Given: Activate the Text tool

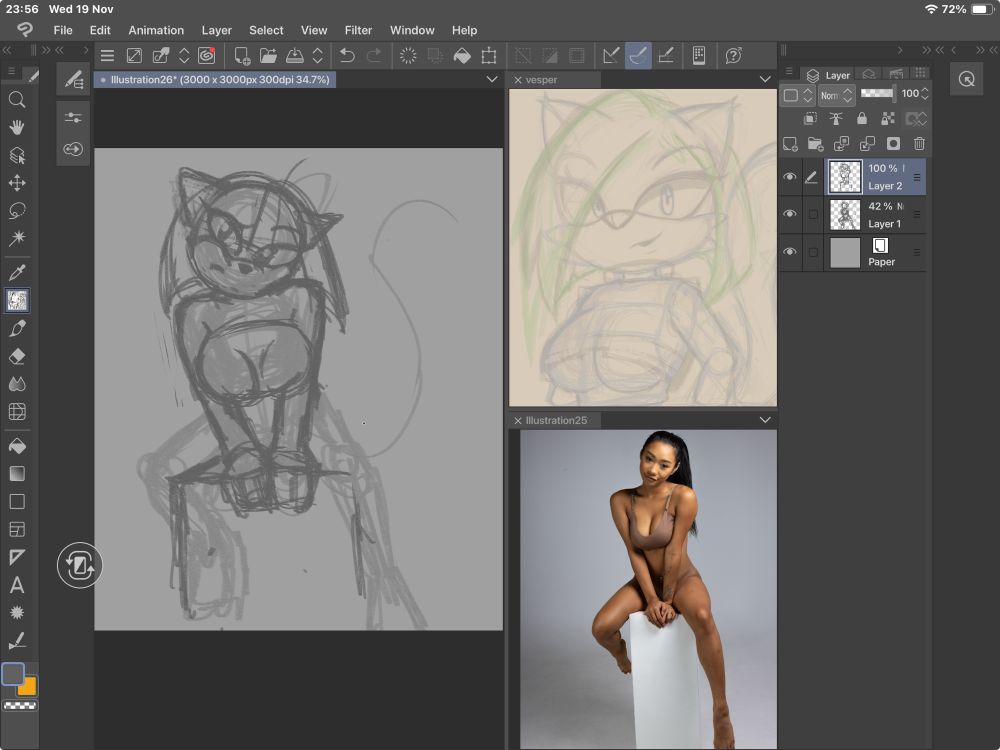Looking at the screenshot, I should (17, 585).
